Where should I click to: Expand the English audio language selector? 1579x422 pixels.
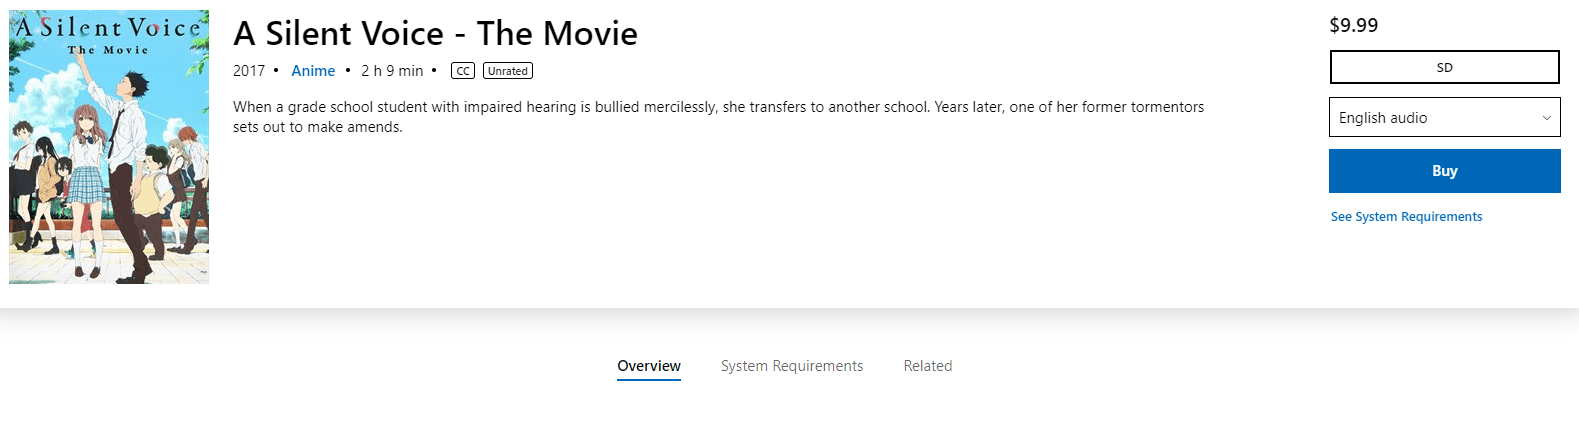click(x=1444, y=118)
